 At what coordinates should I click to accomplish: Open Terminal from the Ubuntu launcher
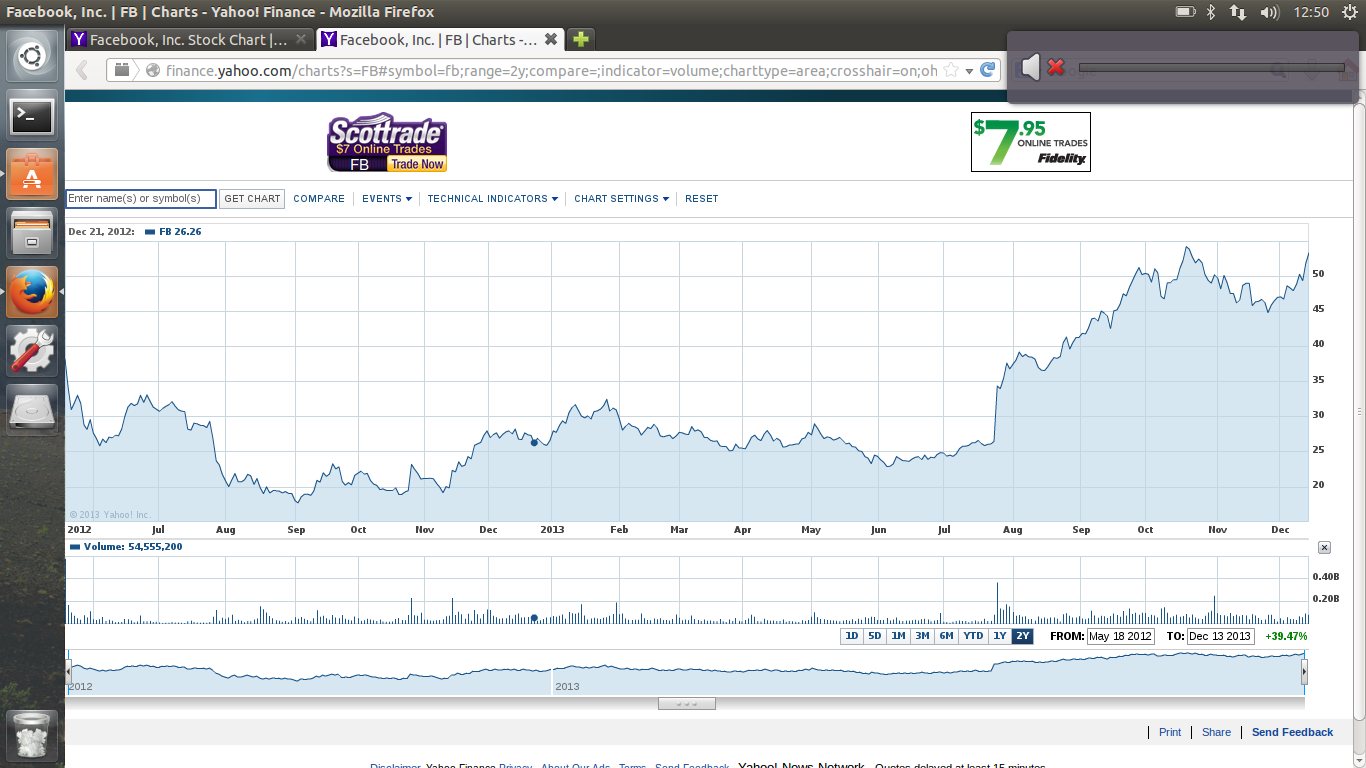tap(32, 117)
